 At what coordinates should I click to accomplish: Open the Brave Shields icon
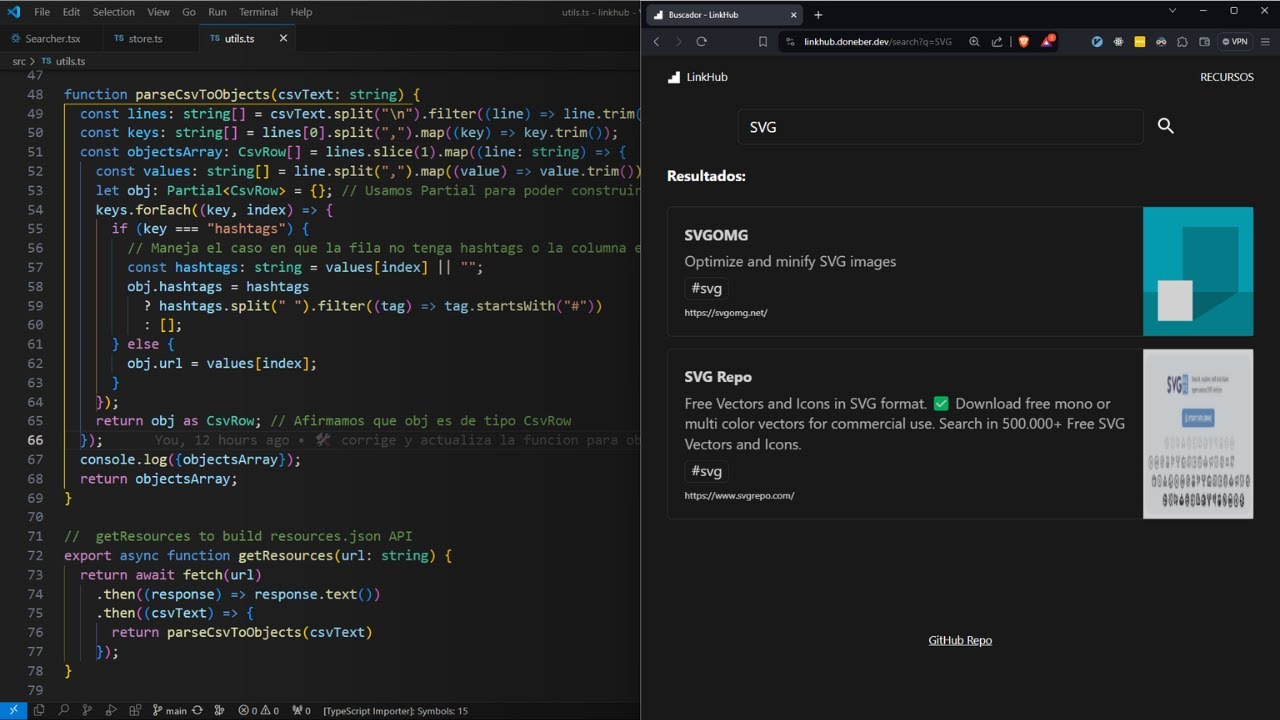pos(1023,42)
